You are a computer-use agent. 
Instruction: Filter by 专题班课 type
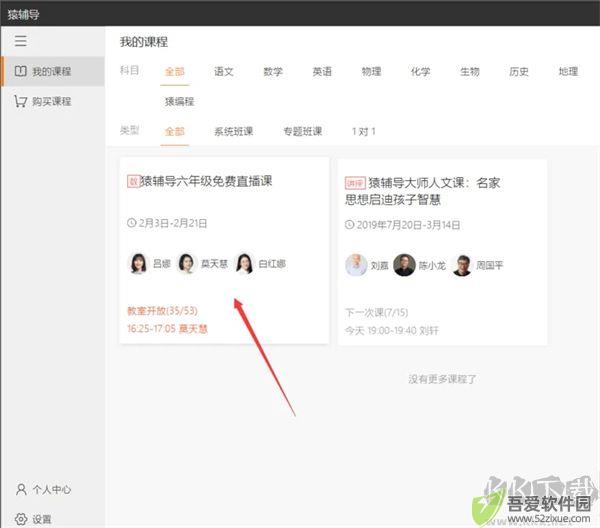[x=302, y=132]
